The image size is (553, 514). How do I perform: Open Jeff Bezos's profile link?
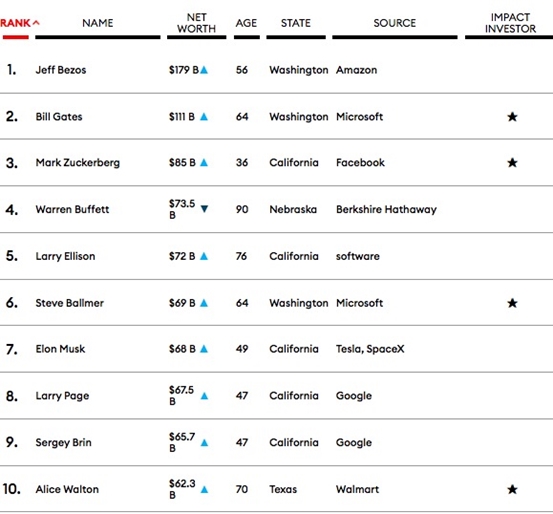click(x=61, y=70)
